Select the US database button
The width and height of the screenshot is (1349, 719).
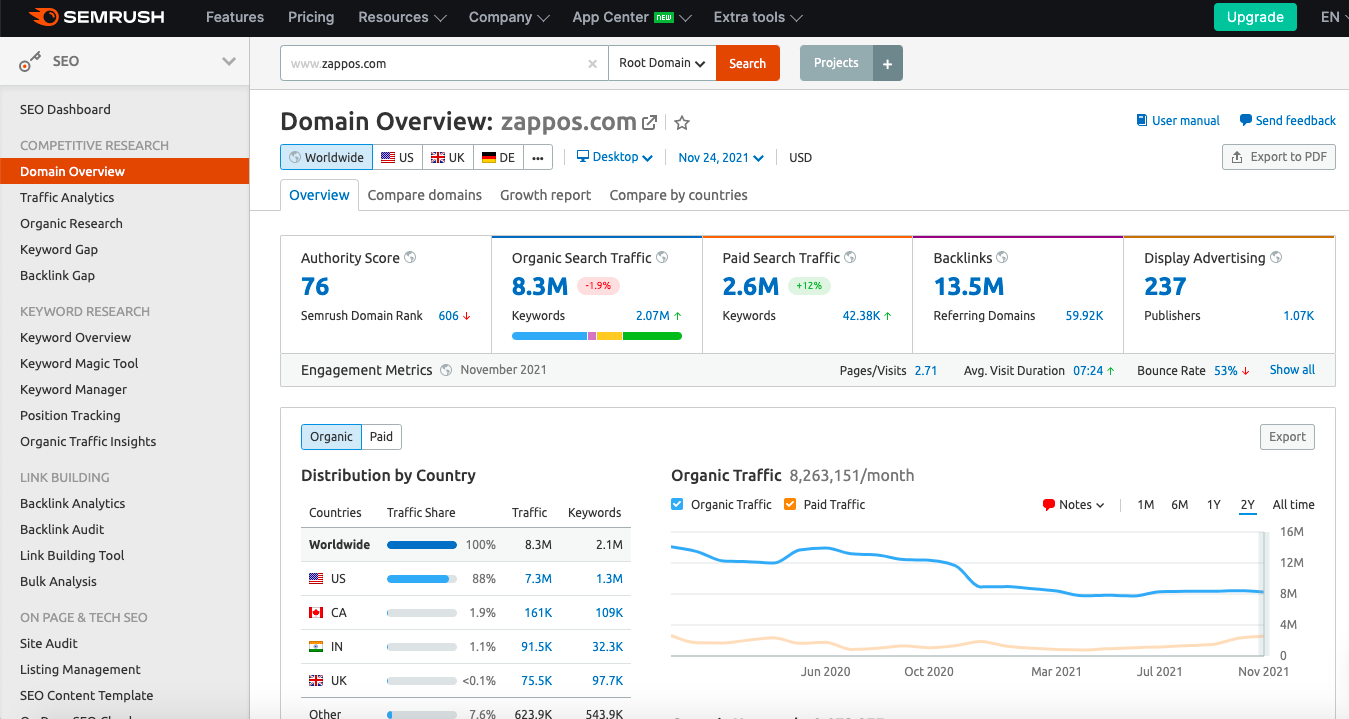click(398, 157)
